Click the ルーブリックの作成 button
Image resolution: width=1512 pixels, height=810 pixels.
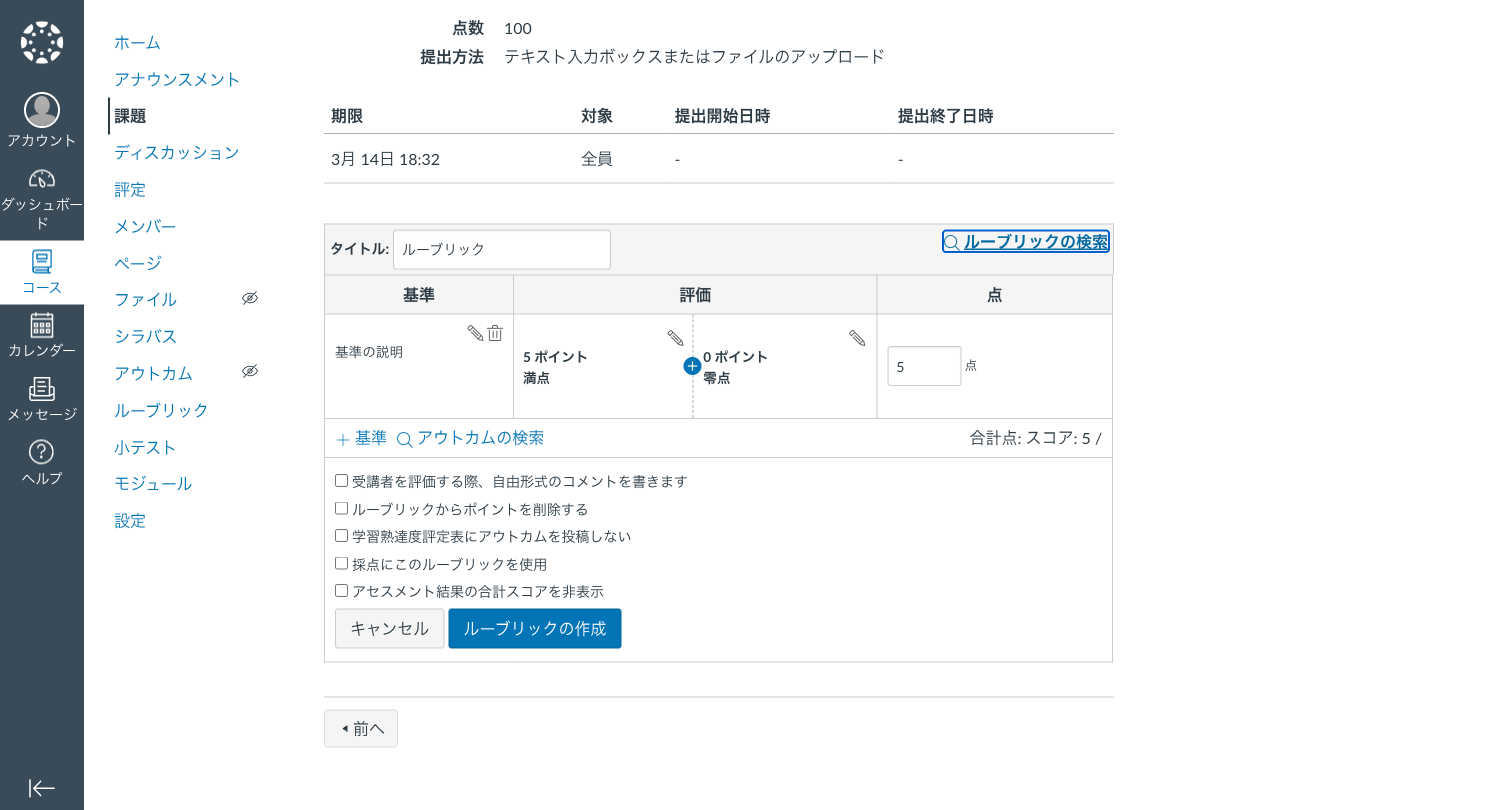[535, 628]
